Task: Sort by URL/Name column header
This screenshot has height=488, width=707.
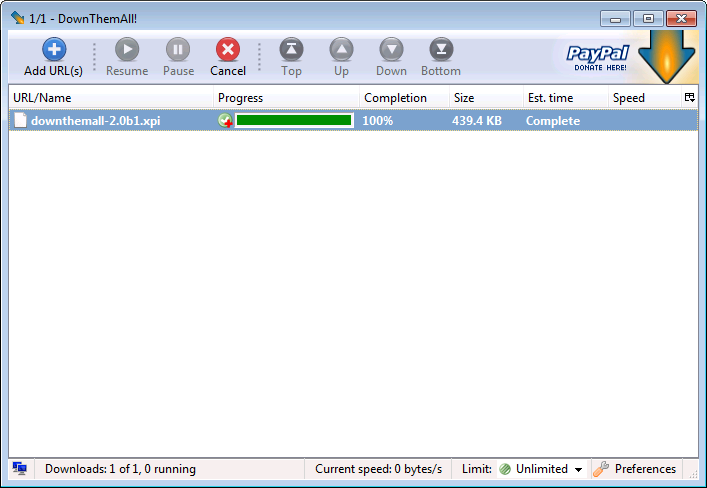Action: pyautogui.click(x=111, y=97)
